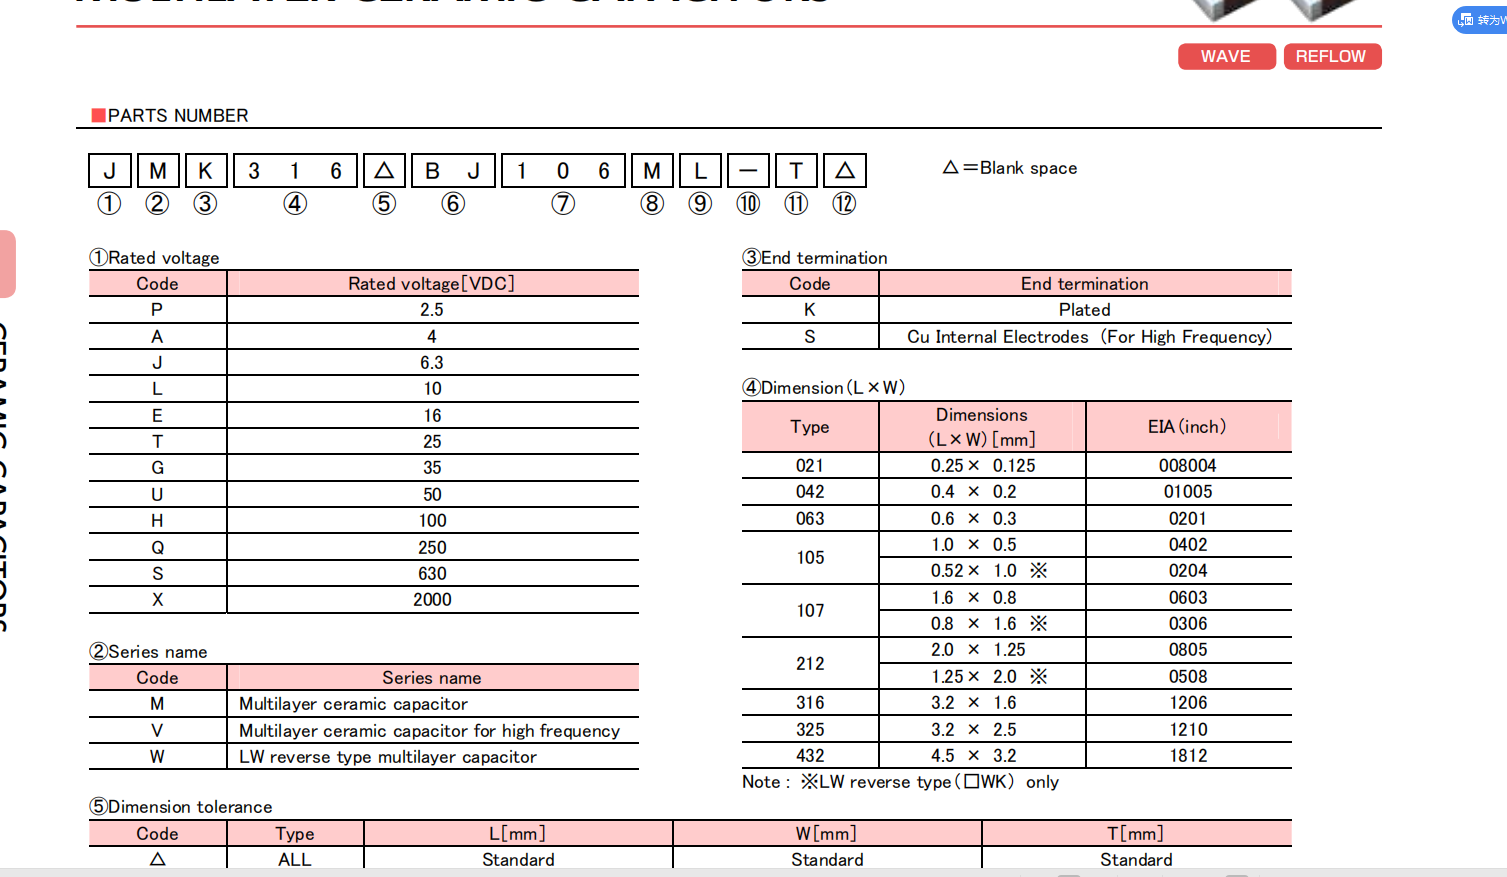
Task: Click the '③End termination' table title
Action: pos(814,258)
